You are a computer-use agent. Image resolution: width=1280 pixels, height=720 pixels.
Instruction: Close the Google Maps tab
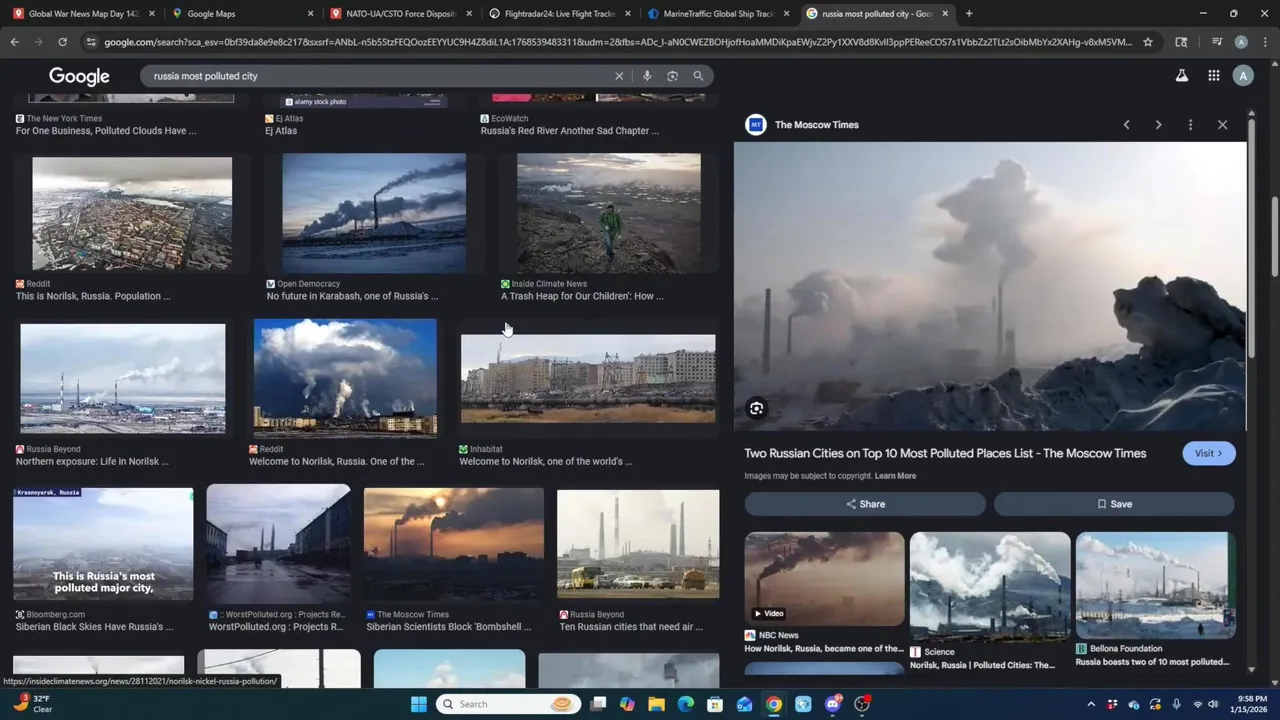pyautogui.click(x=310, y=14)
